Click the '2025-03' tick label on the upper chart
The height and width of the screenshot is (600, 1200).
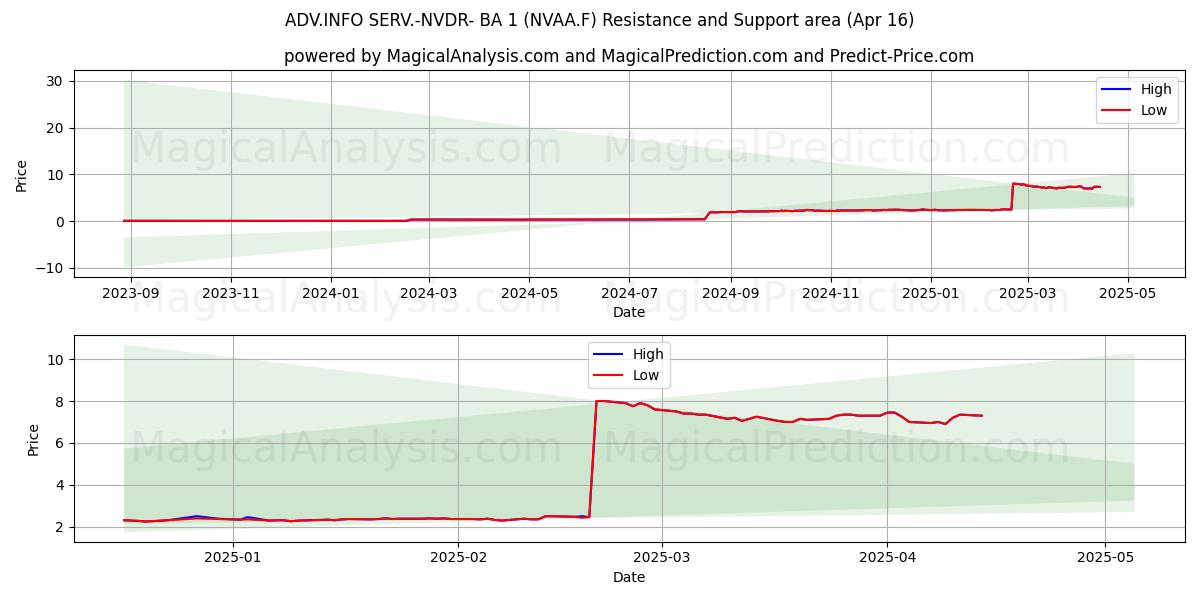tap(1027, 293)
